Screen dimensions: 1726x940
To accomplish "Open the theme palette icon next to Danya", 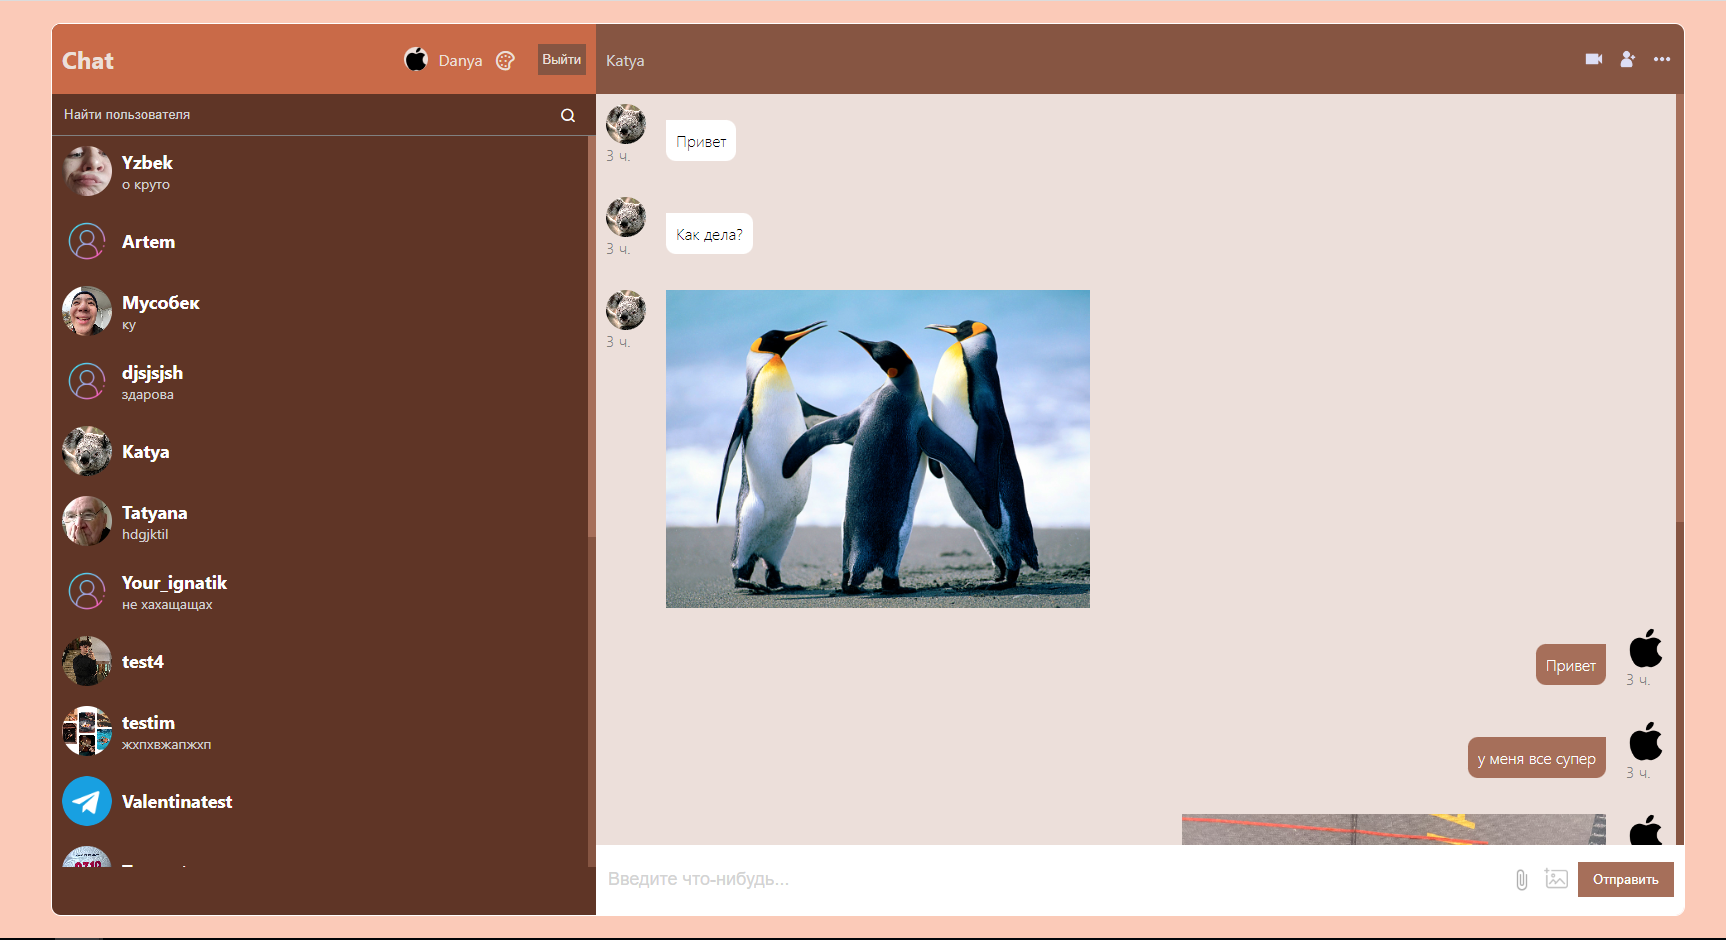I will (505, 60).
